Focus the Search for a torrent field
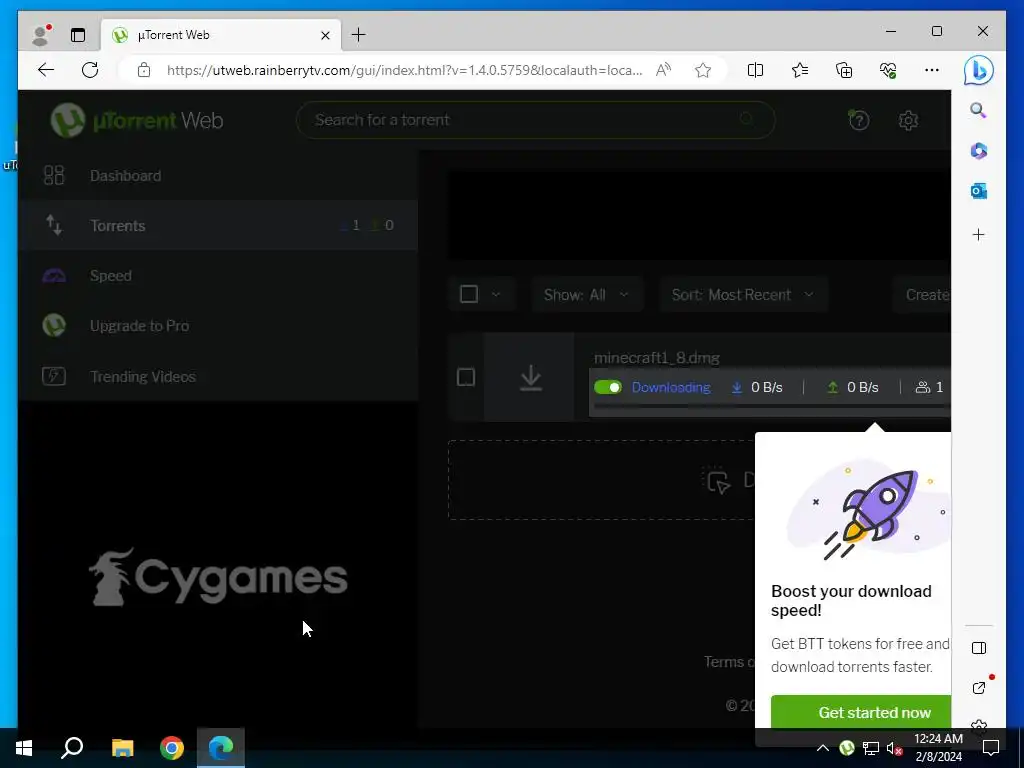Image resolution: width=1024 pixels, height=768 pixels. pyautogui.click(x=536, y=120)
